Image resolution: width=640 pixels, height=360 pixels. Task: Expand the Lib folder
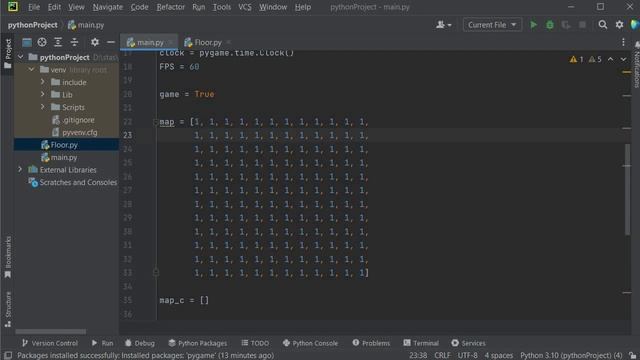coord(42,94)
